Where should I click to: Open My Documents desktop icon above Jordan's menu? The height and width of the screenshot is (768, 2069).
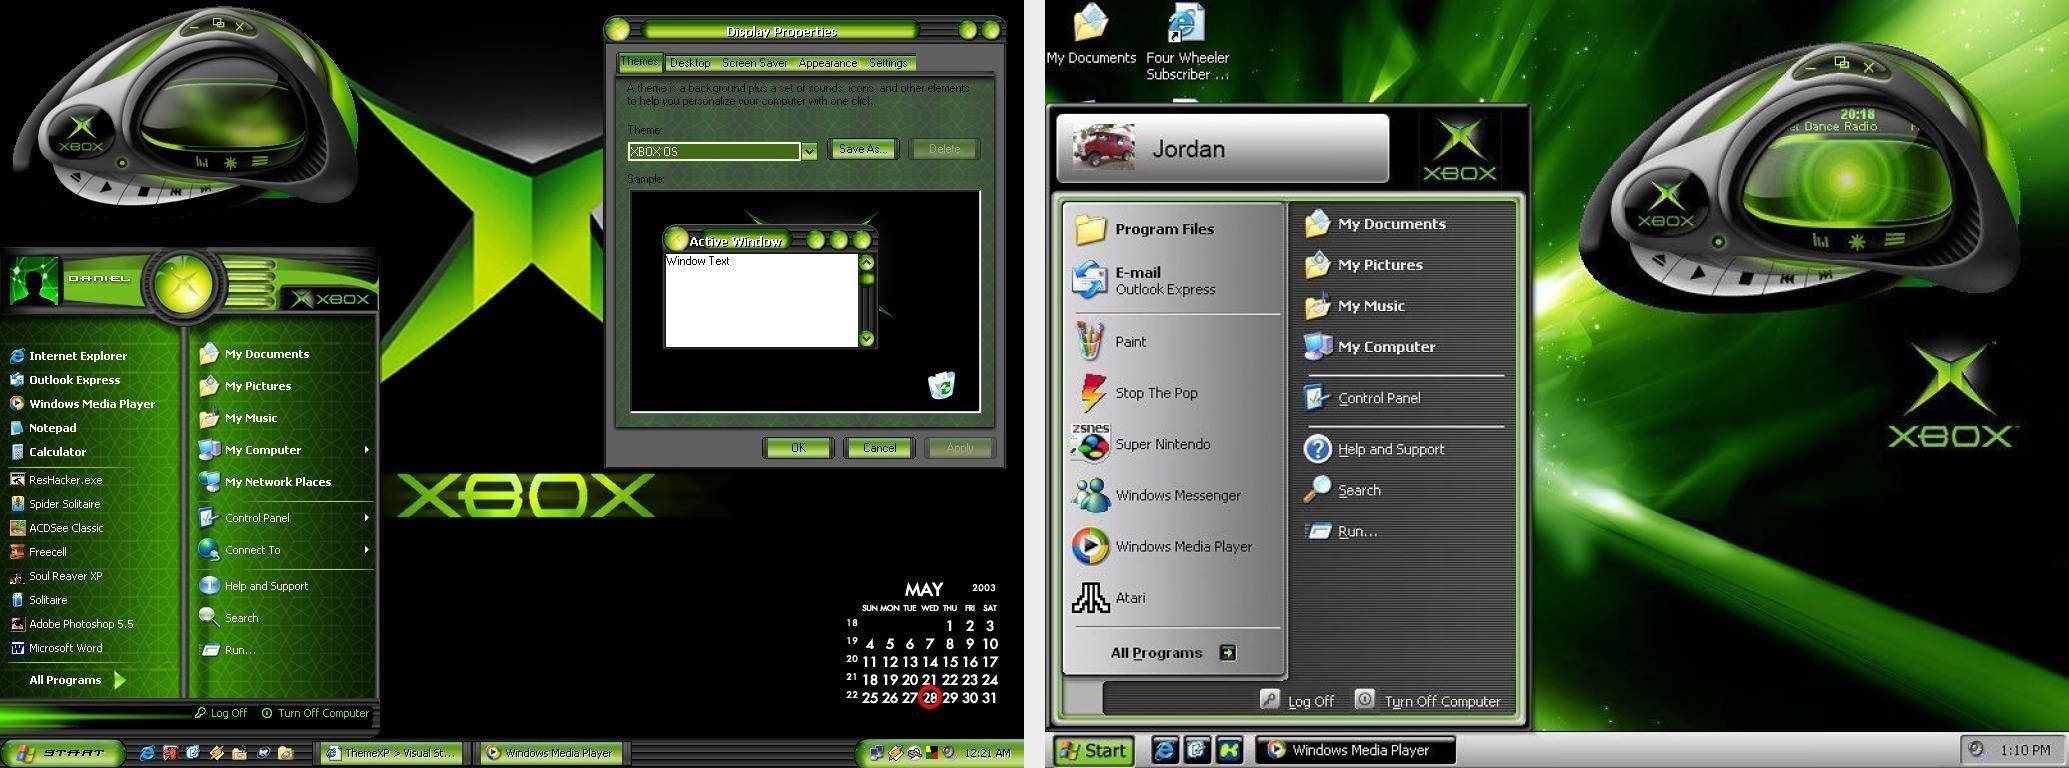click(1091, 34)
